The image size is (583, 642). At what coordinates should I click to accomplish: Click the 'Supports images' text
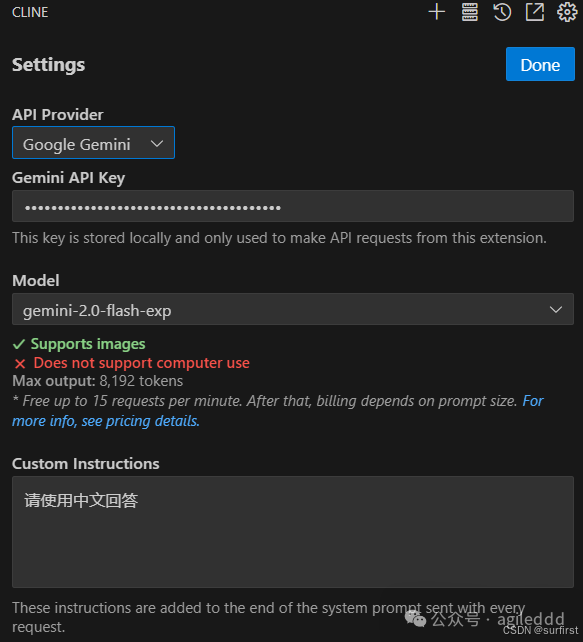[88, 344]
